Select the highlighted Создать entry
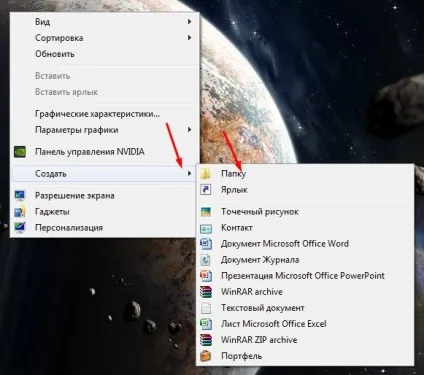This screenshot has width=424, height=375. coord(104,174)
